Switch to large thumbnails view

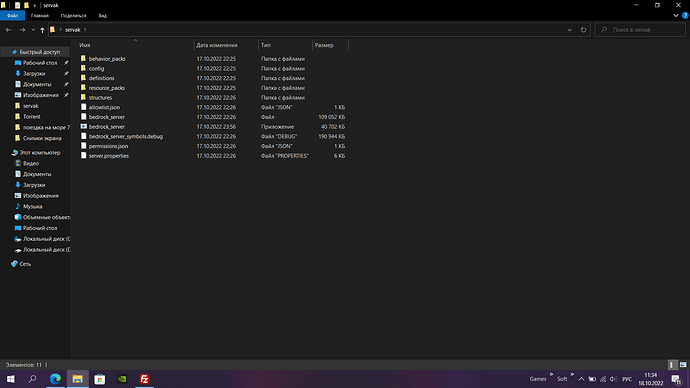[683, 365]
